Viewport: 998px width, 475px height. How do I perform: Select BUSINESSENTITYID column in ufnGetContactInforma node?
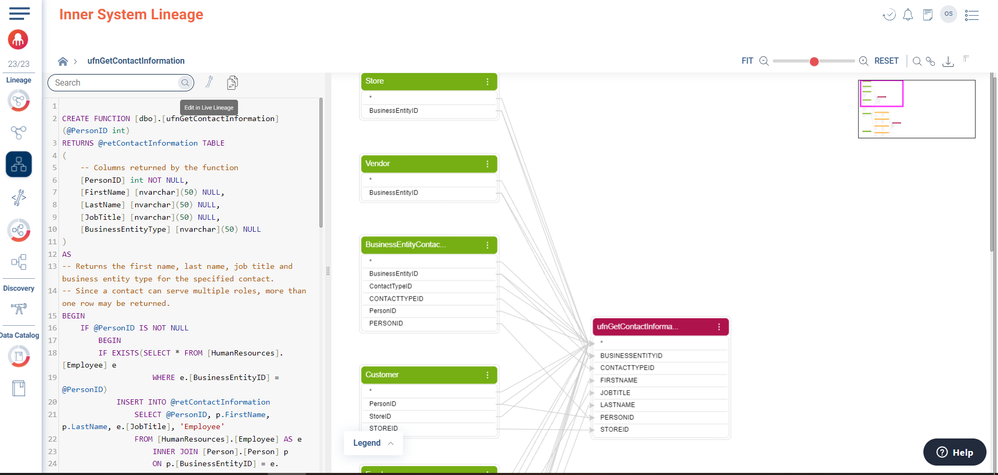pos(661,356)
